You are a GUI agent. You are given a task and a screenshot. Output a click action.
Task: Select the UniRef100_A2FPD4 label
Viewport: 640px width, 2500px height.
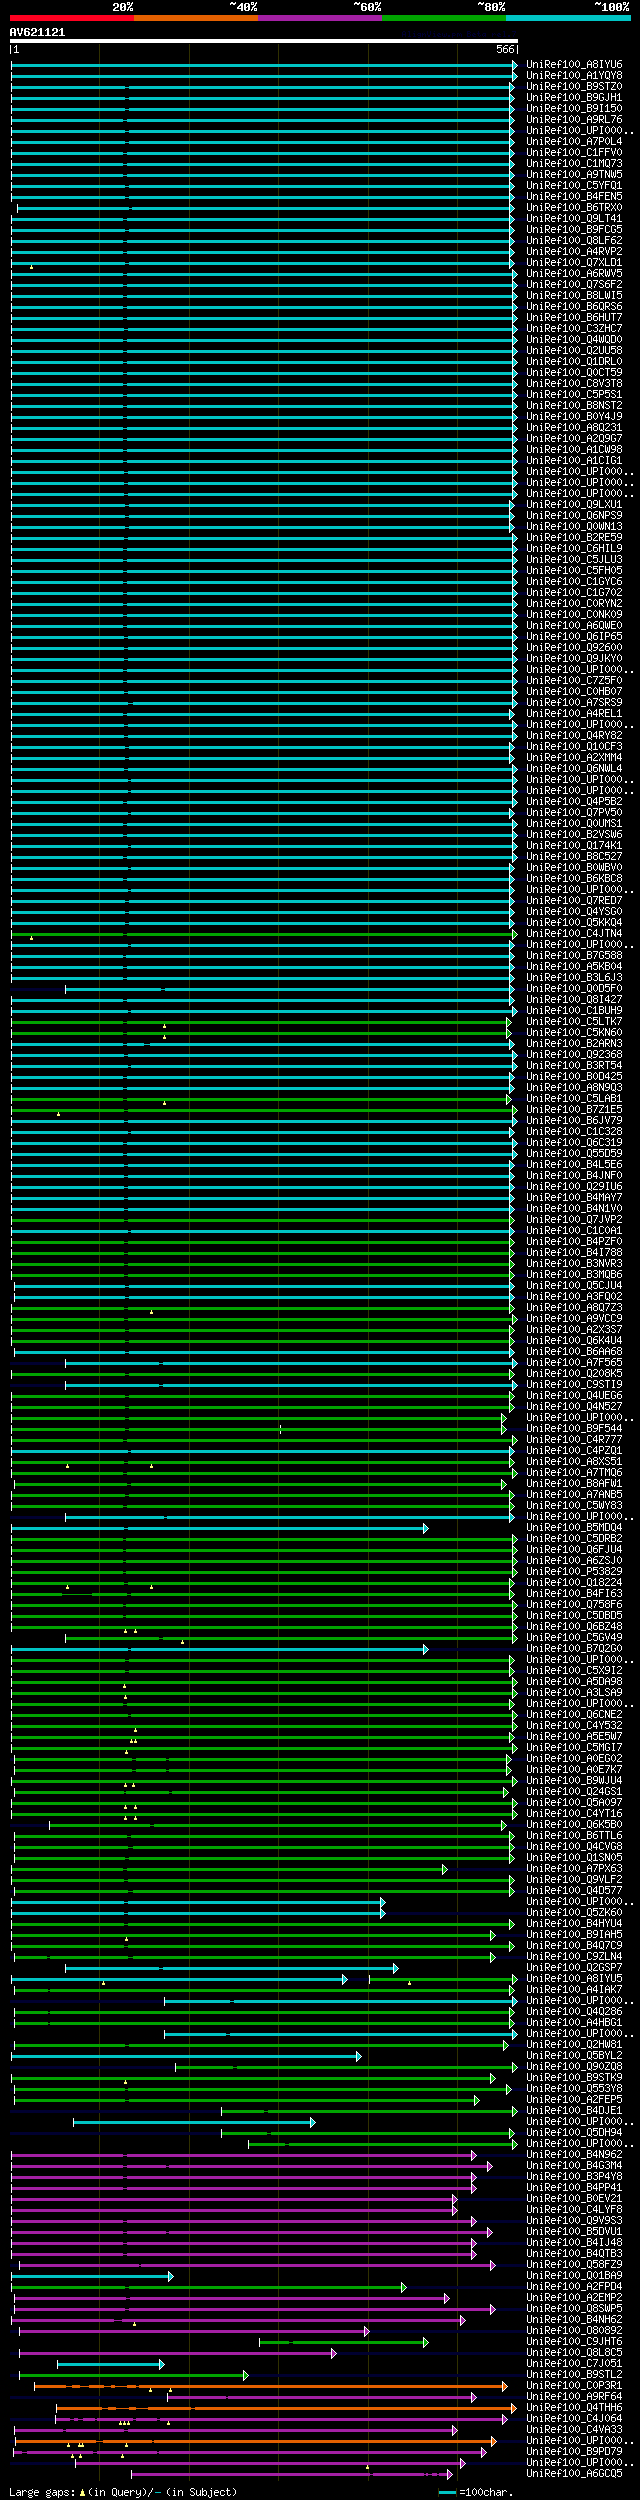(x=574, y=2286)
